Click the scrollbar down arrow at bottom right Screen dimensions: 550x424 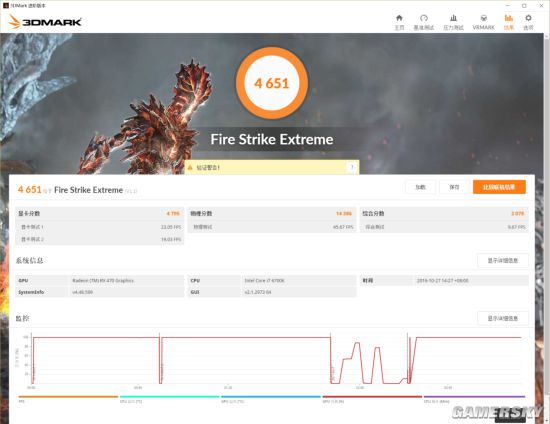(546, 421)
